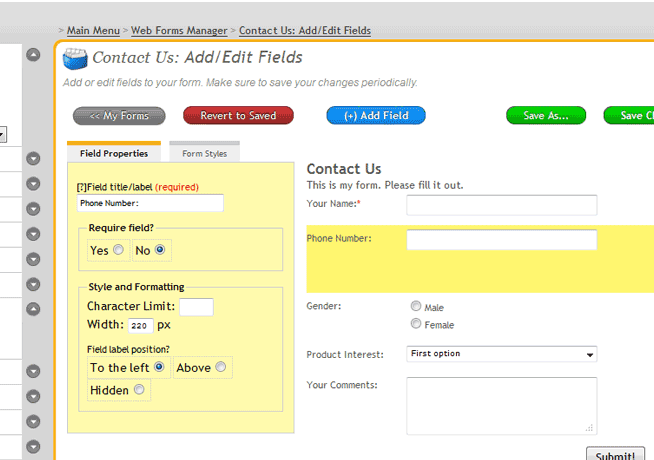Choose the 'Above' field label position

220,368
